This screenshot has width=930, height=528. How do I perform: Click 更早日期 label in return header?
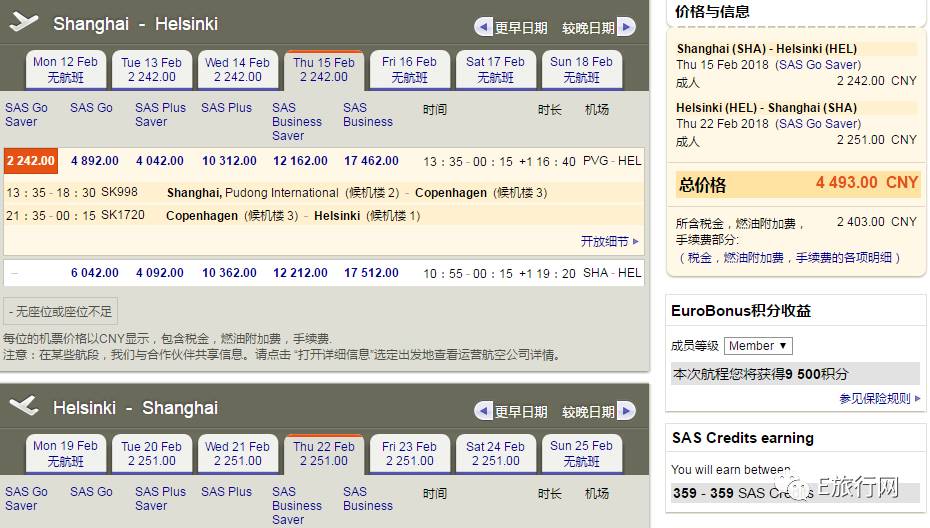coord(521,412)
